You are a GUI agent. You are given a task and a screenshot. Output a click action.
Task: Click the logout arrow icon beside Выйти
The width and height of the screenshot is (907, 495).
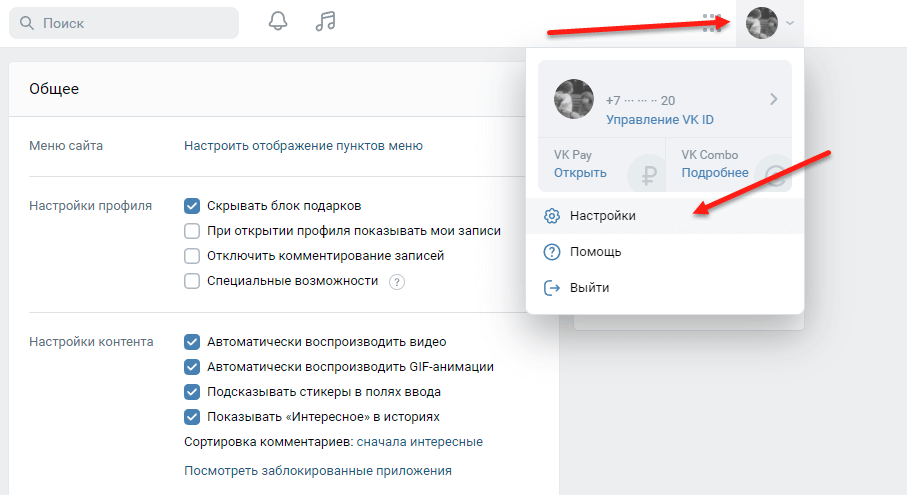(551, 288)
